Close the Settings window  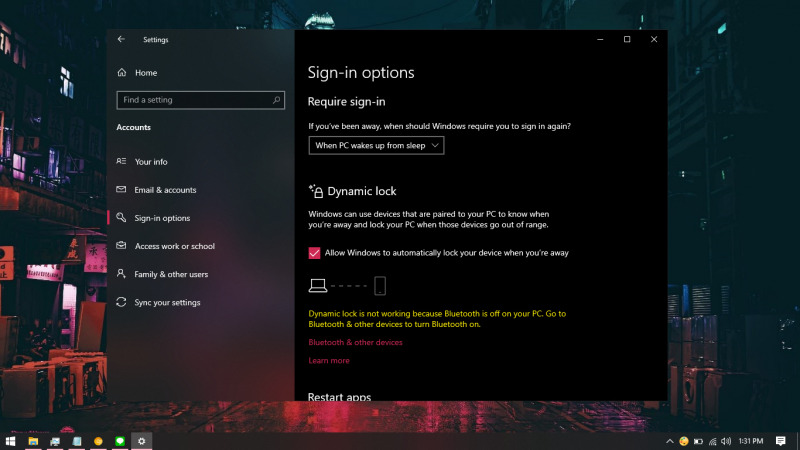click(x=654, y=39)
